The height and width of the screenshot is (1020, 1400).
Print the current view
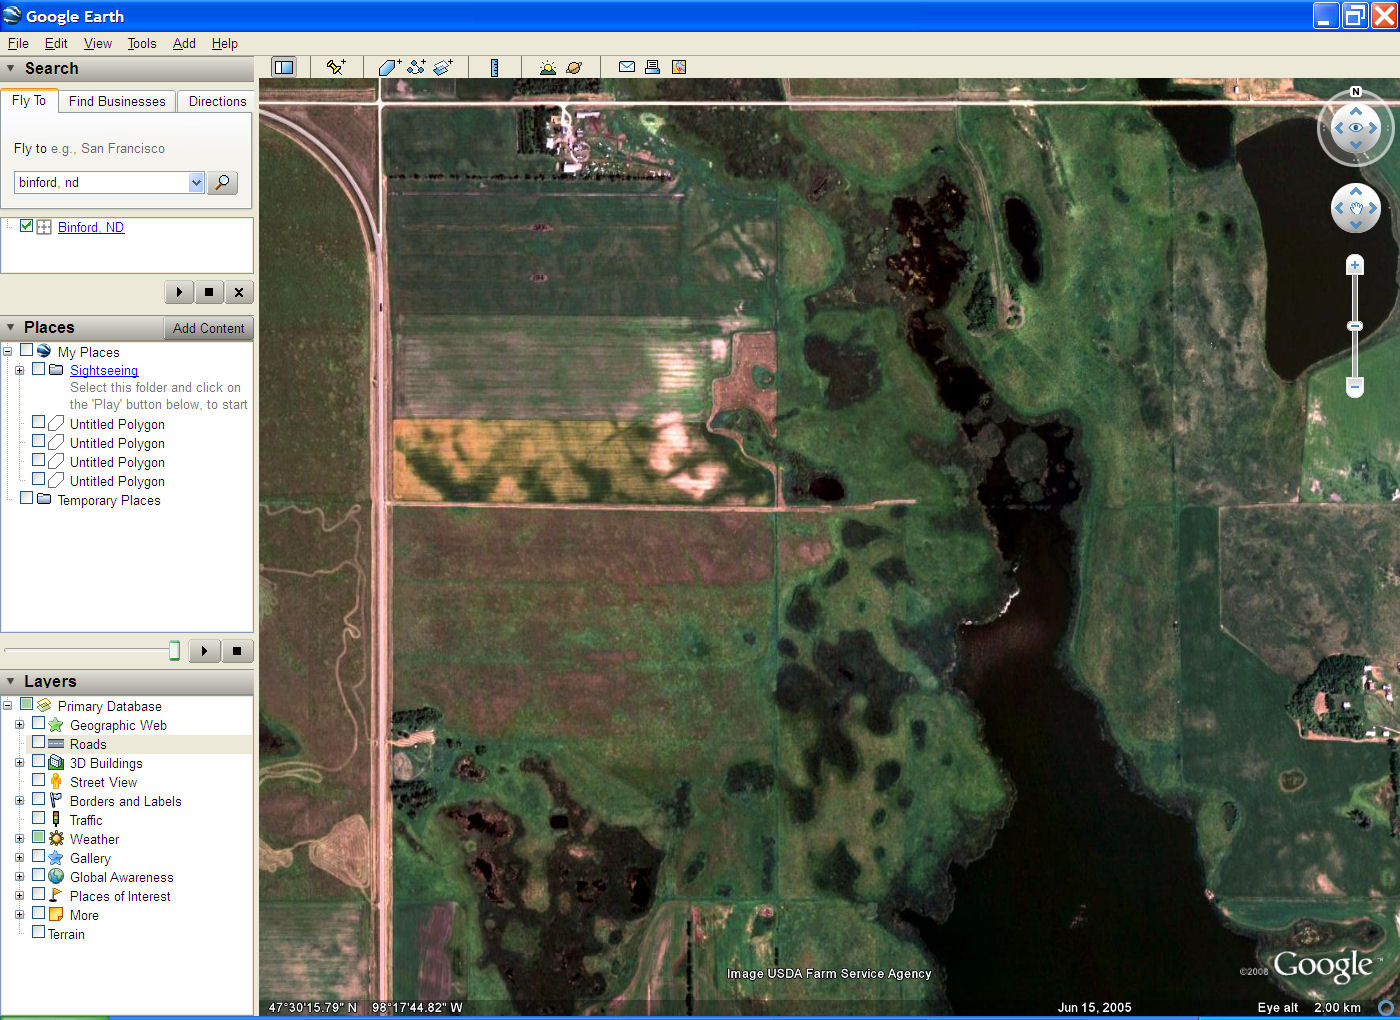click(x=652, y=67)
